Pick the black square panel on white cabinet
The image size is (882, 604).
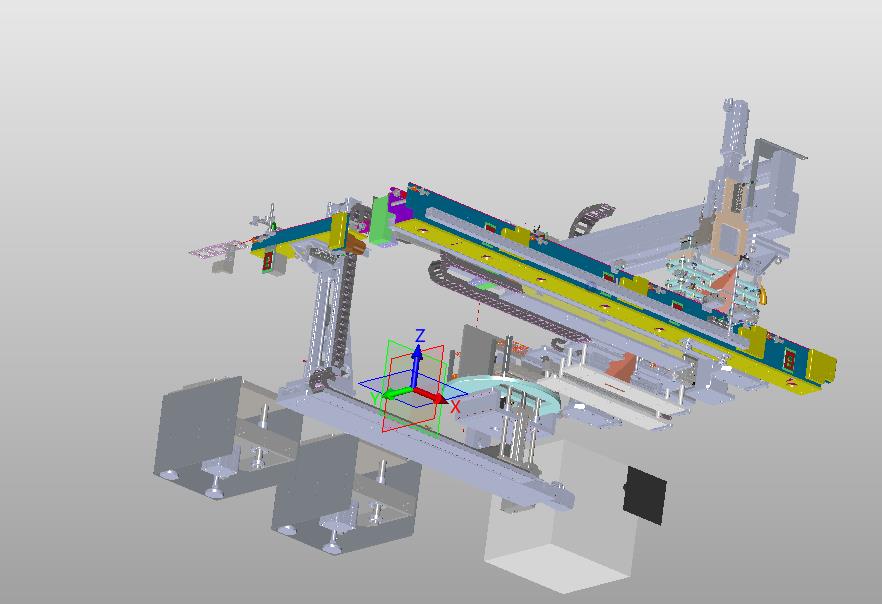click(x=645, y=495)
